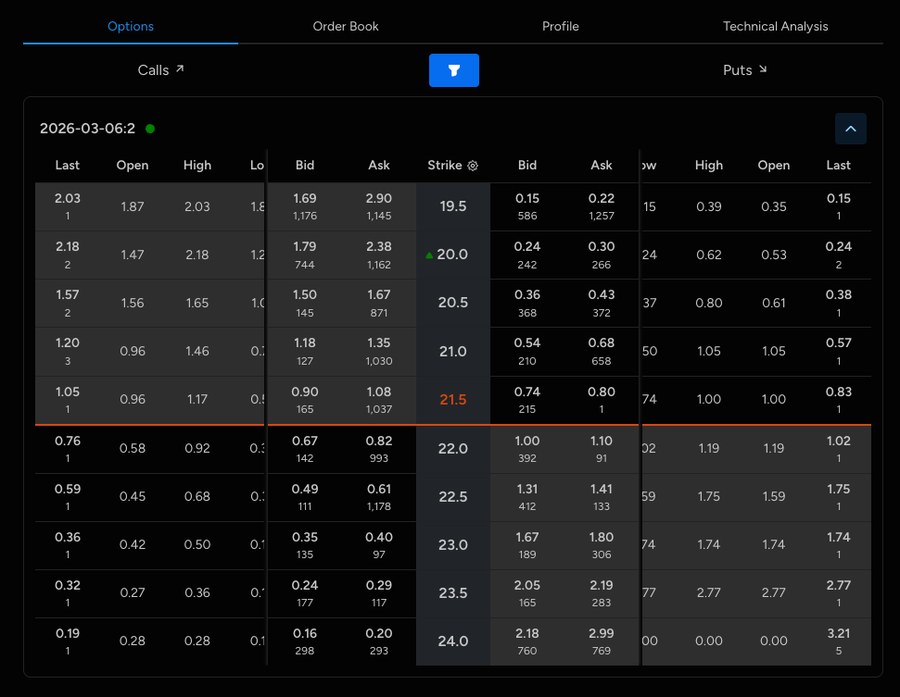The width and height of the screenshot is (900, 697).
Task: Click the 2026-03-06:2 expiry date label
Action: (x=87, y=129)
